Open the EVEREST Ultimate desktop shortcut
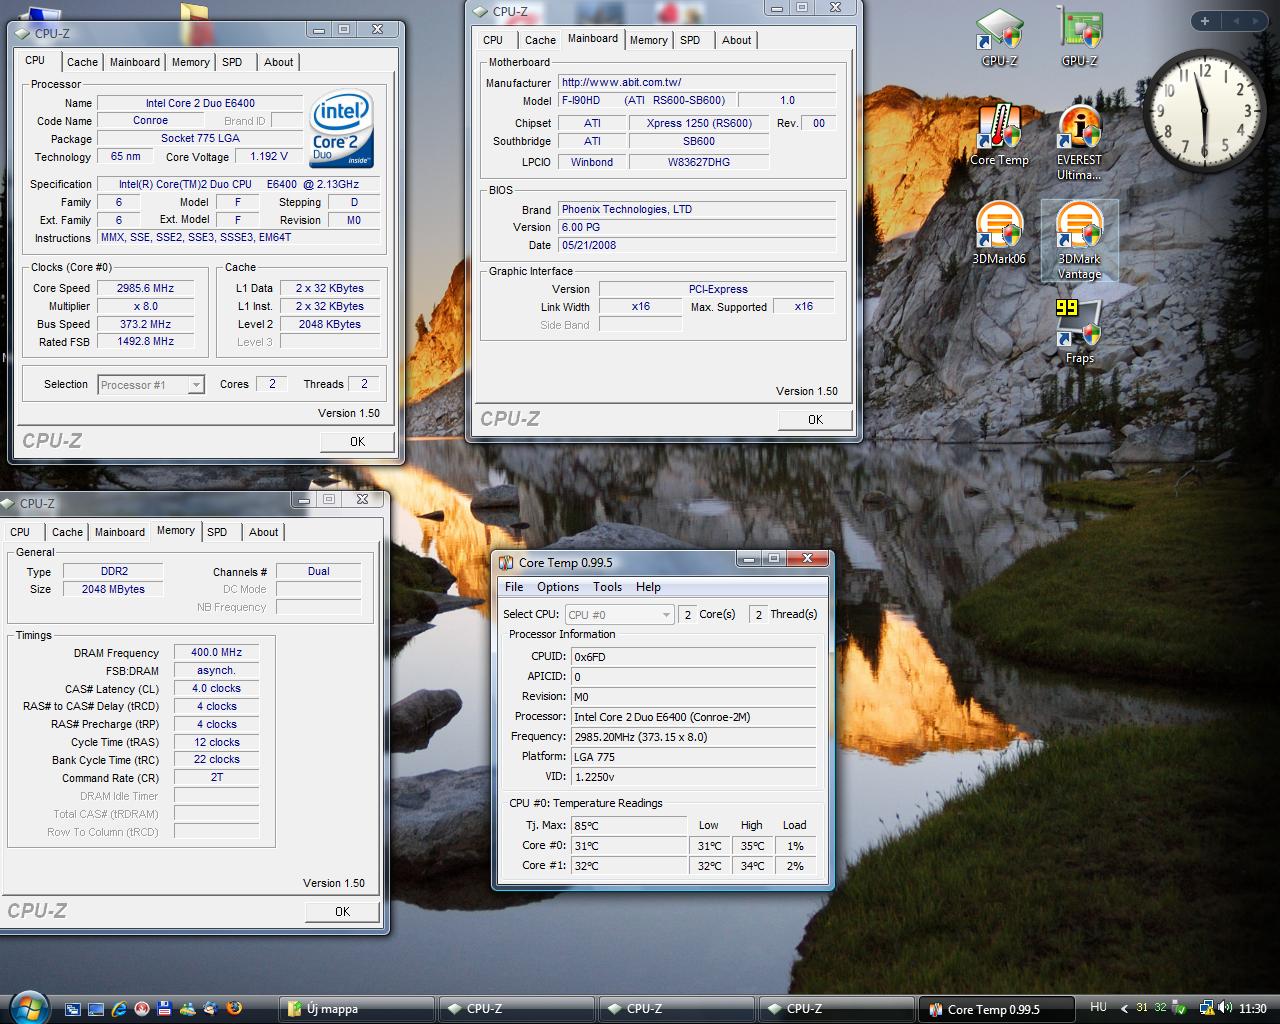This screenshot has height=1024, width=1280. [x=1080, y=143]
